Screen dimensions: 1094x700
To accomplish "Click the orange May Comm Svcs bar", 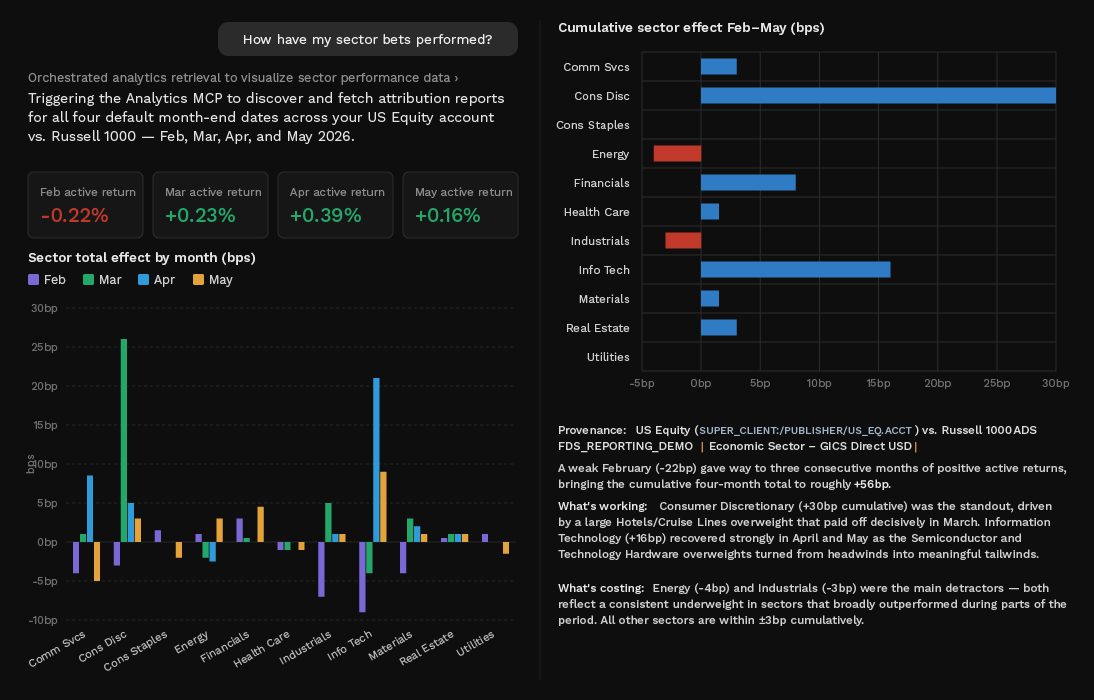I will click(97, 561).
